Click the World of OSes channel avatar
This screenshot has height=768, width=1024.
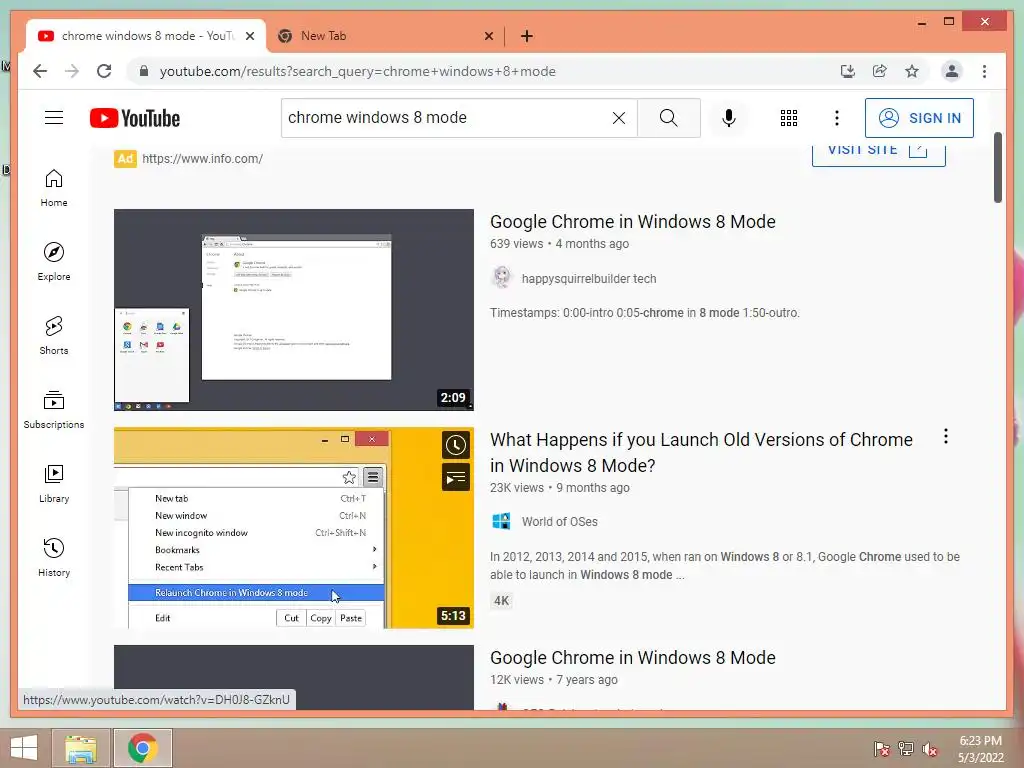tap(502, 521)
